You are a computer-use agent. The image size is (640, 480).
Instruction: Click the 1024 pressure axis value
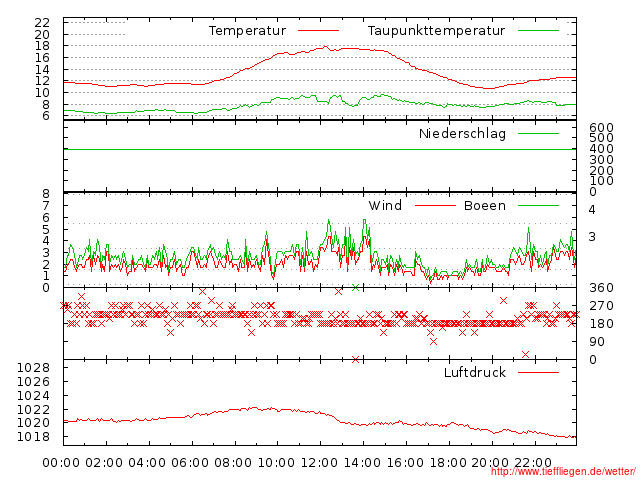tap(33, 396)
